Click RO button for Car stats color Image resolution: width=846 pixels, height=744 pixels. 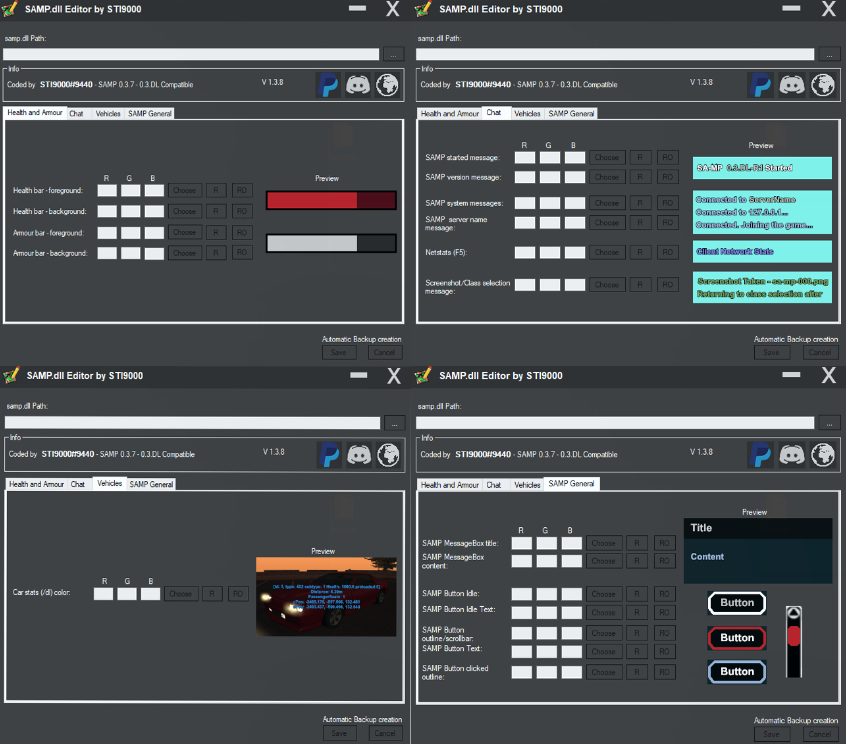coord(238,594)
